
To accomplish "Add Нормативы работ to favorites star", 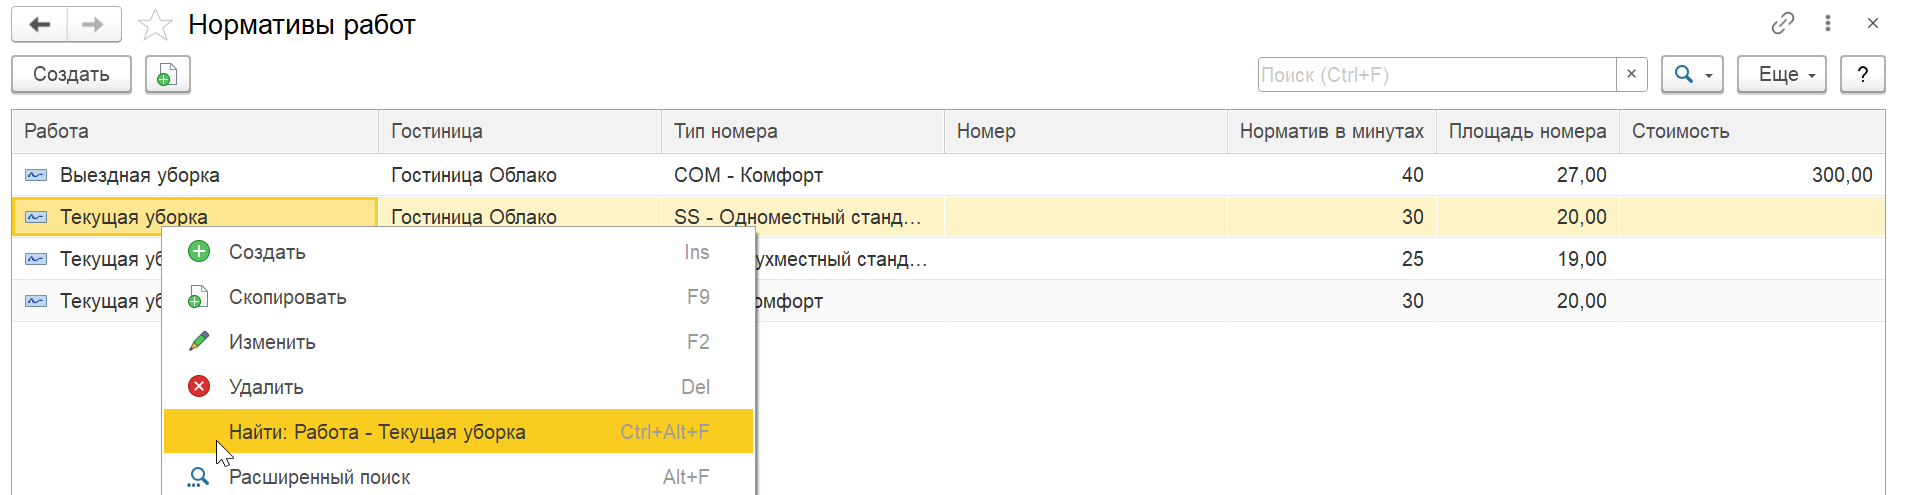I will [x=155, y=25].
